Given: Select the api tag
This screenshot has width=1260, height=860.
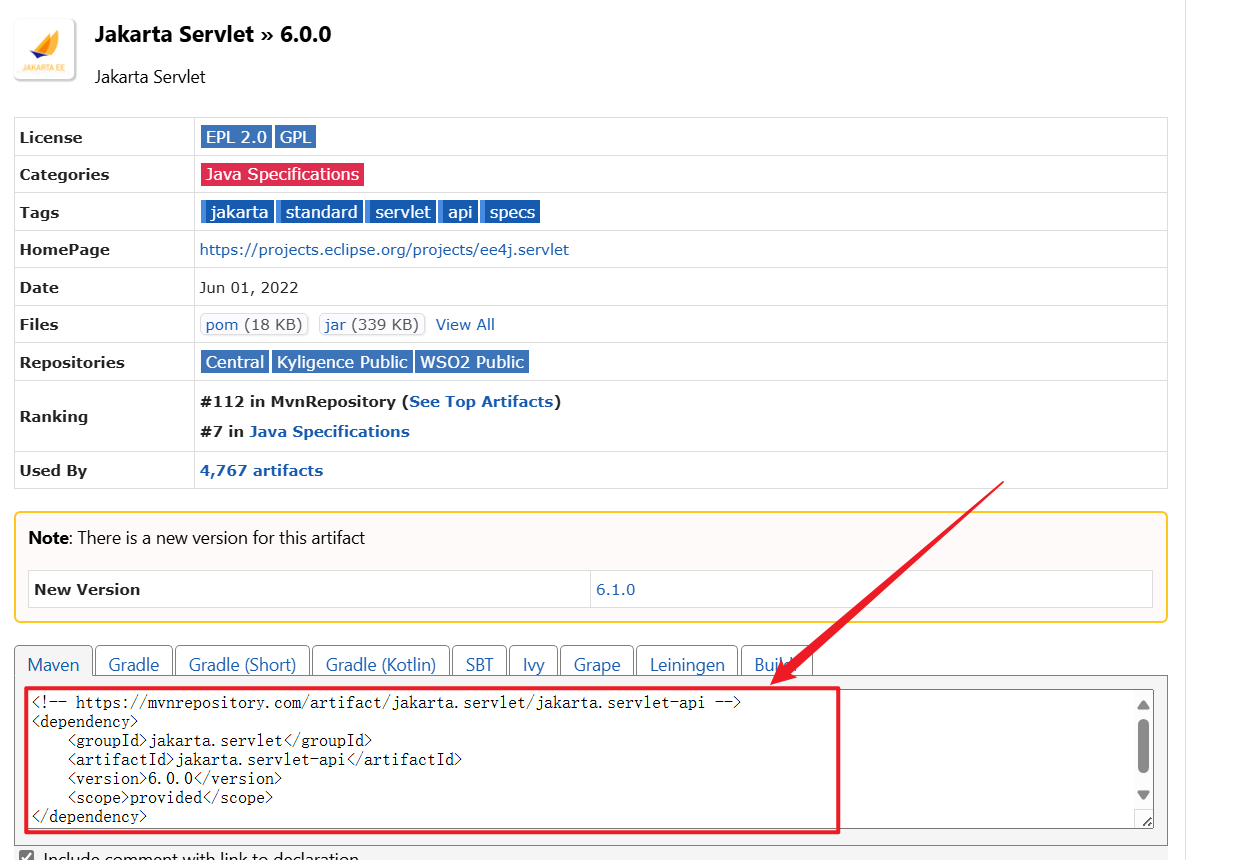Looking at the screenshot, I should pos(460,212).
